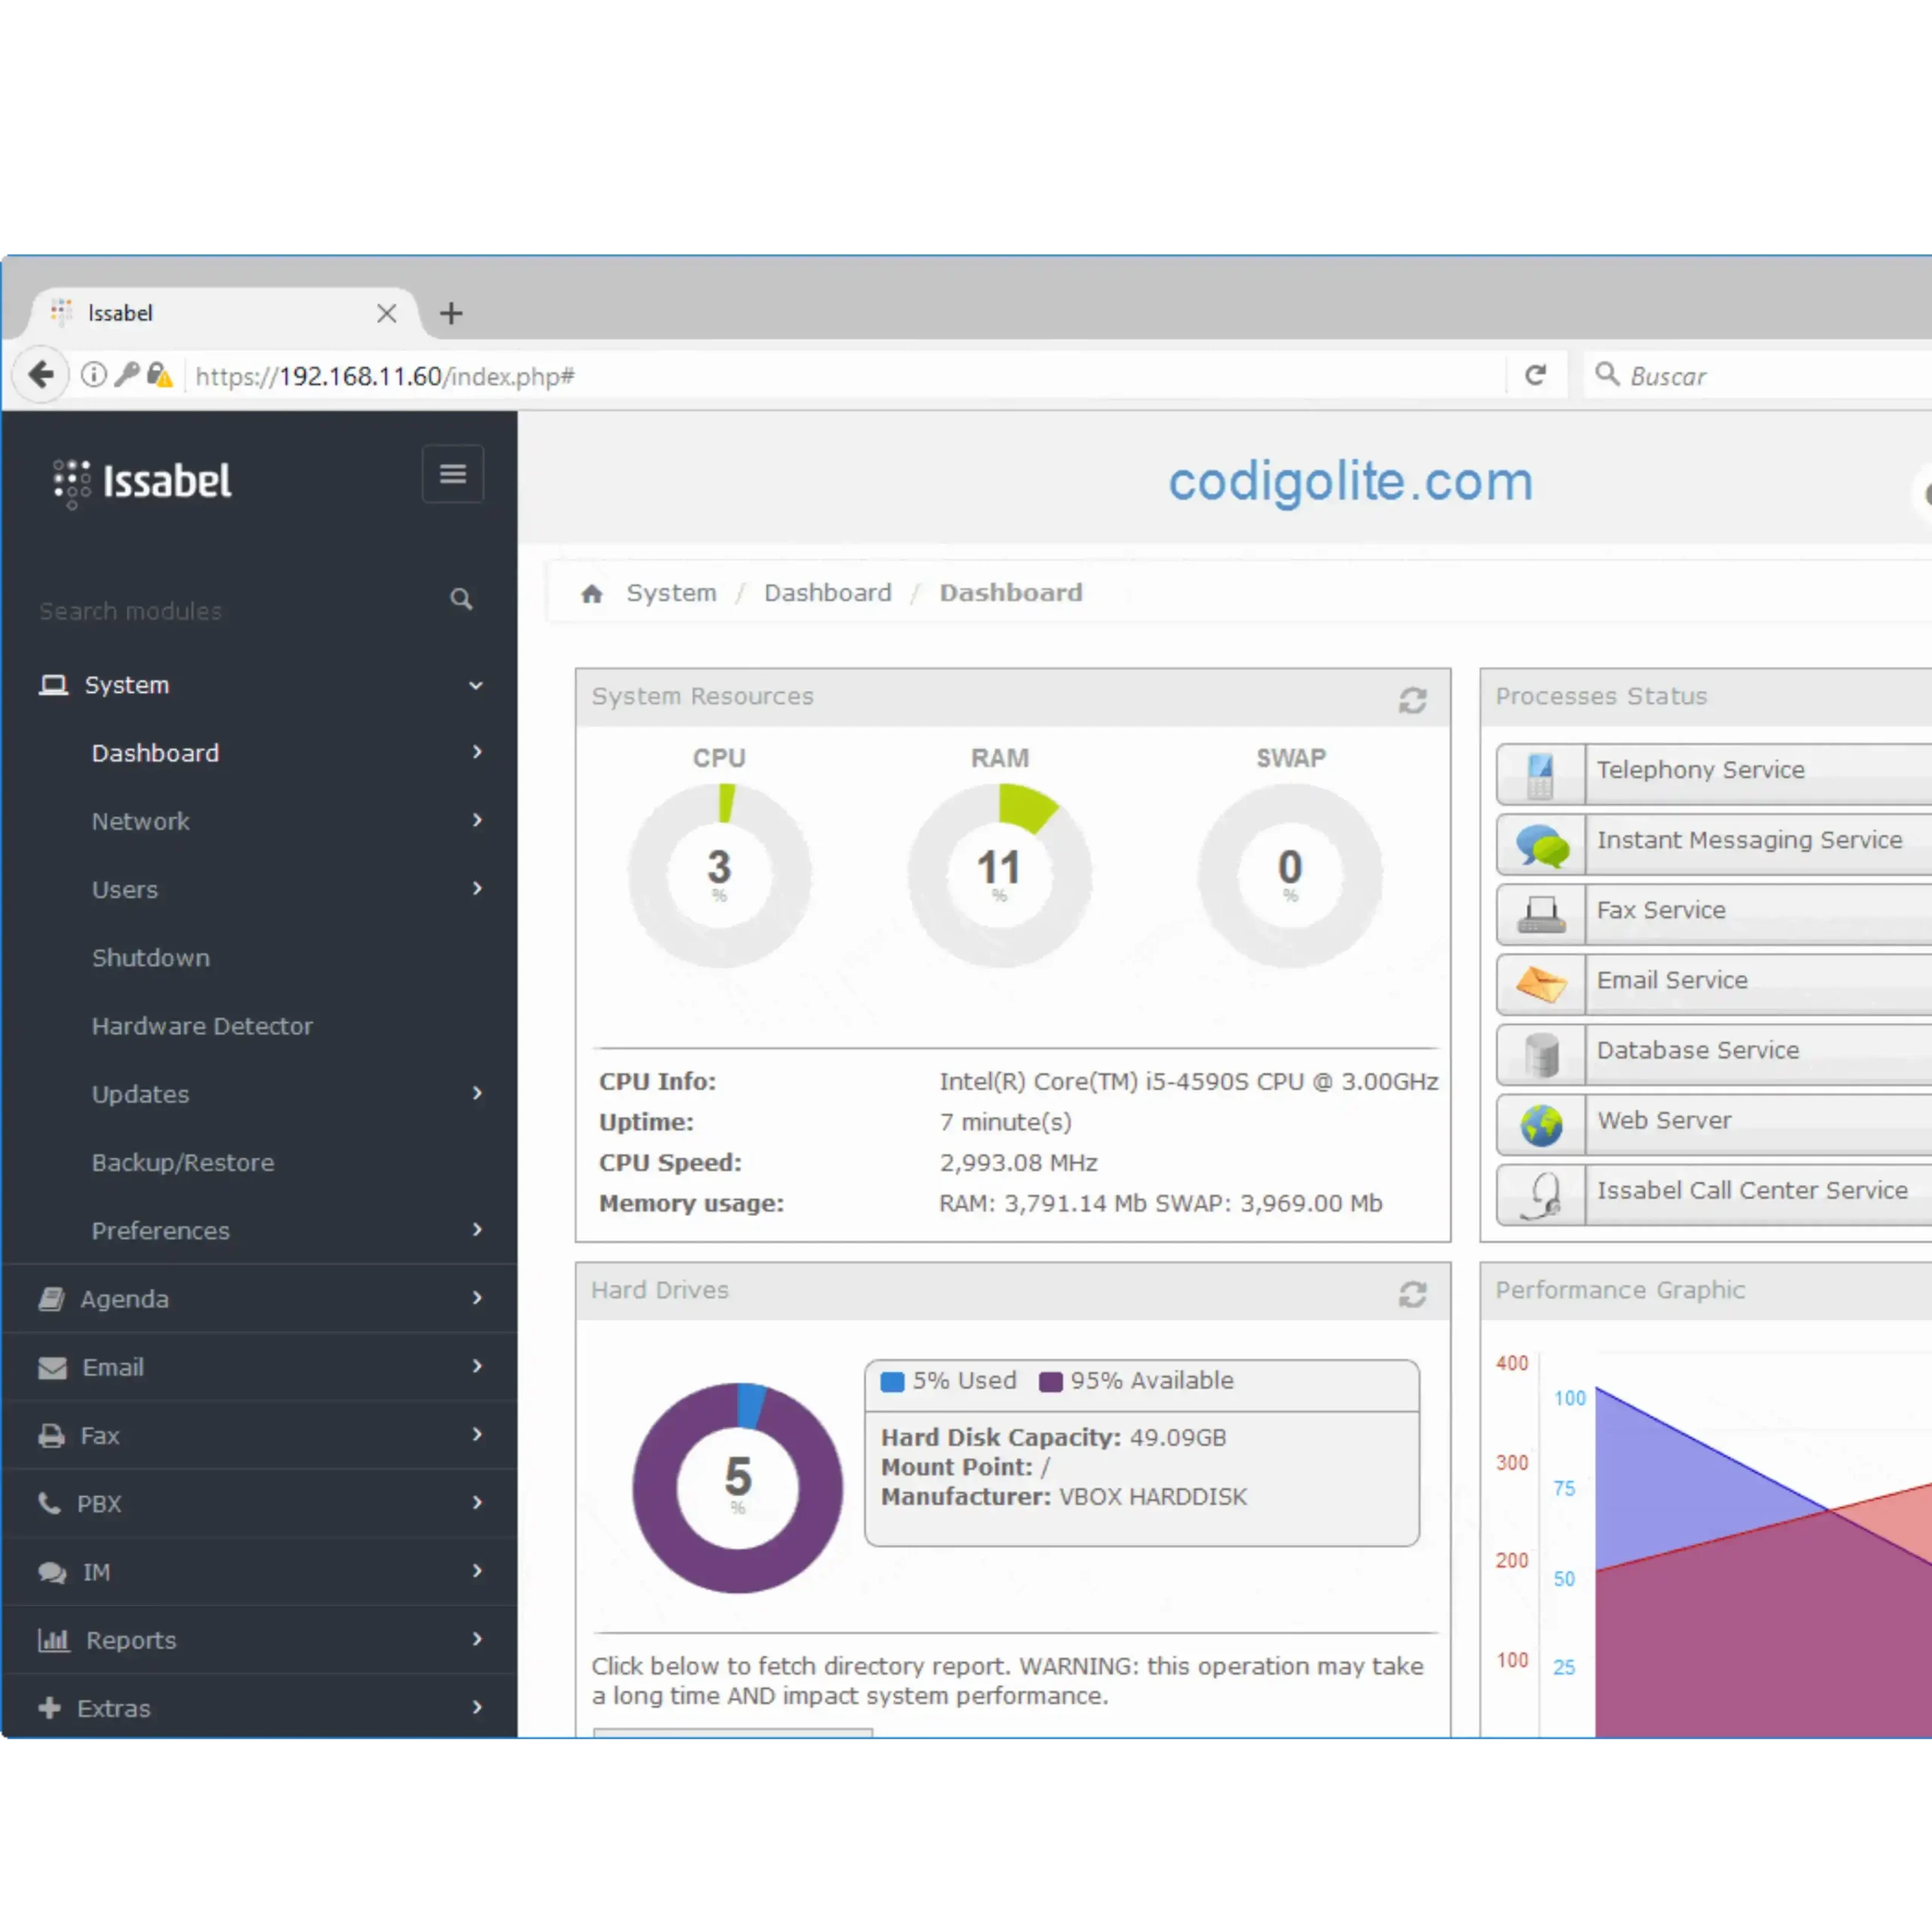
Task: Click the Instant Messaging Service chat icon
Action: click(x=1541, y=845)
